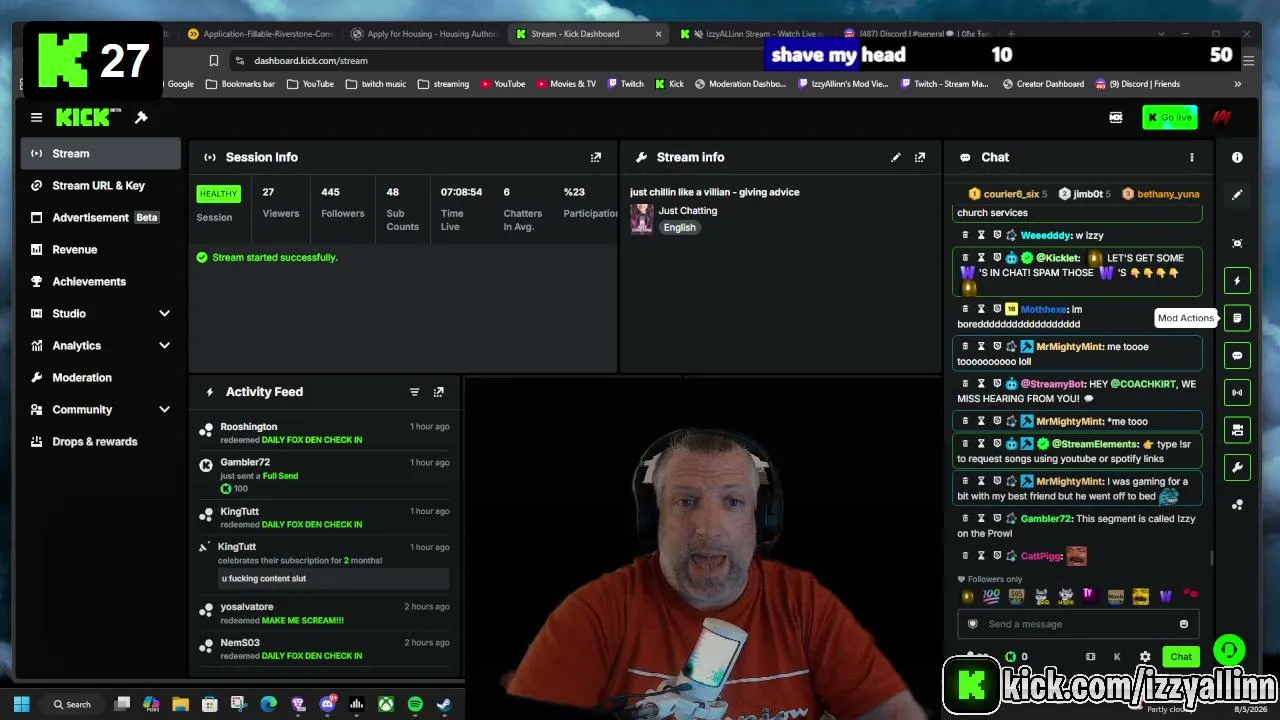This screenshot has height=720, width=1280.
Task: Click the Send a message input field
Action: click(1078, 624)
